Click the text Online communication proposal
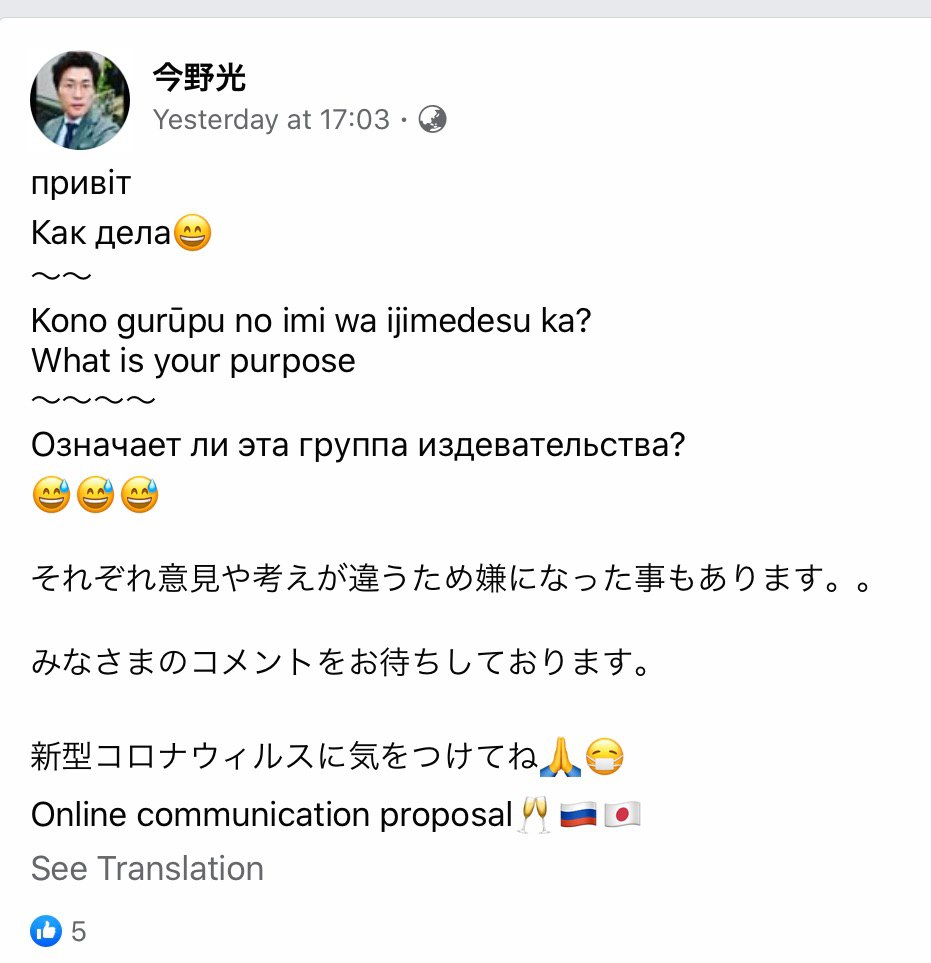 (x=271, y=815)
